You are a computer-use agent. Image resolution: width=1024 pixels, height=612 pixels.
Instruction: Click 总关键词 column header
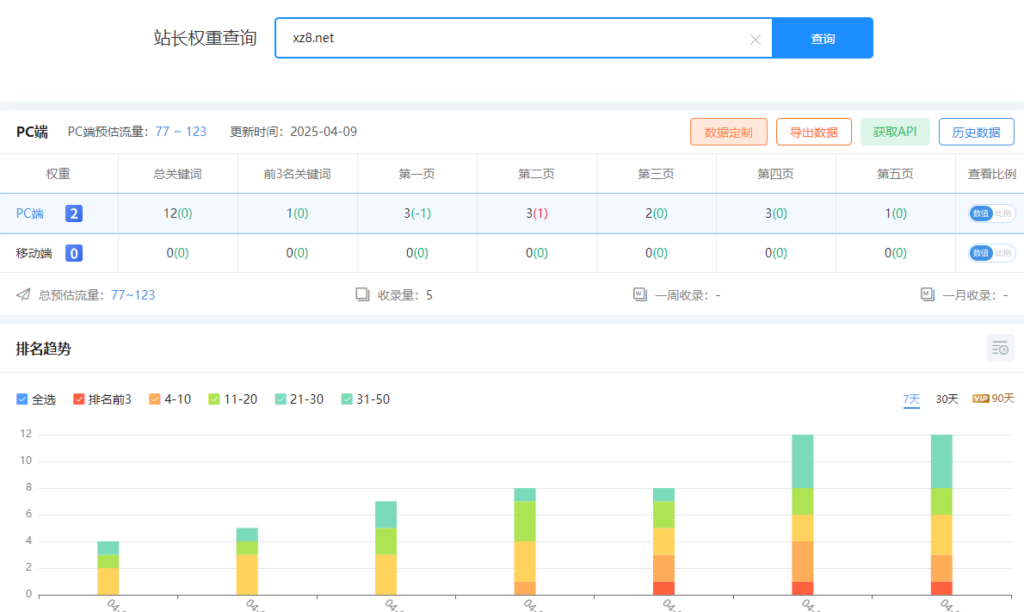point(178,174)
